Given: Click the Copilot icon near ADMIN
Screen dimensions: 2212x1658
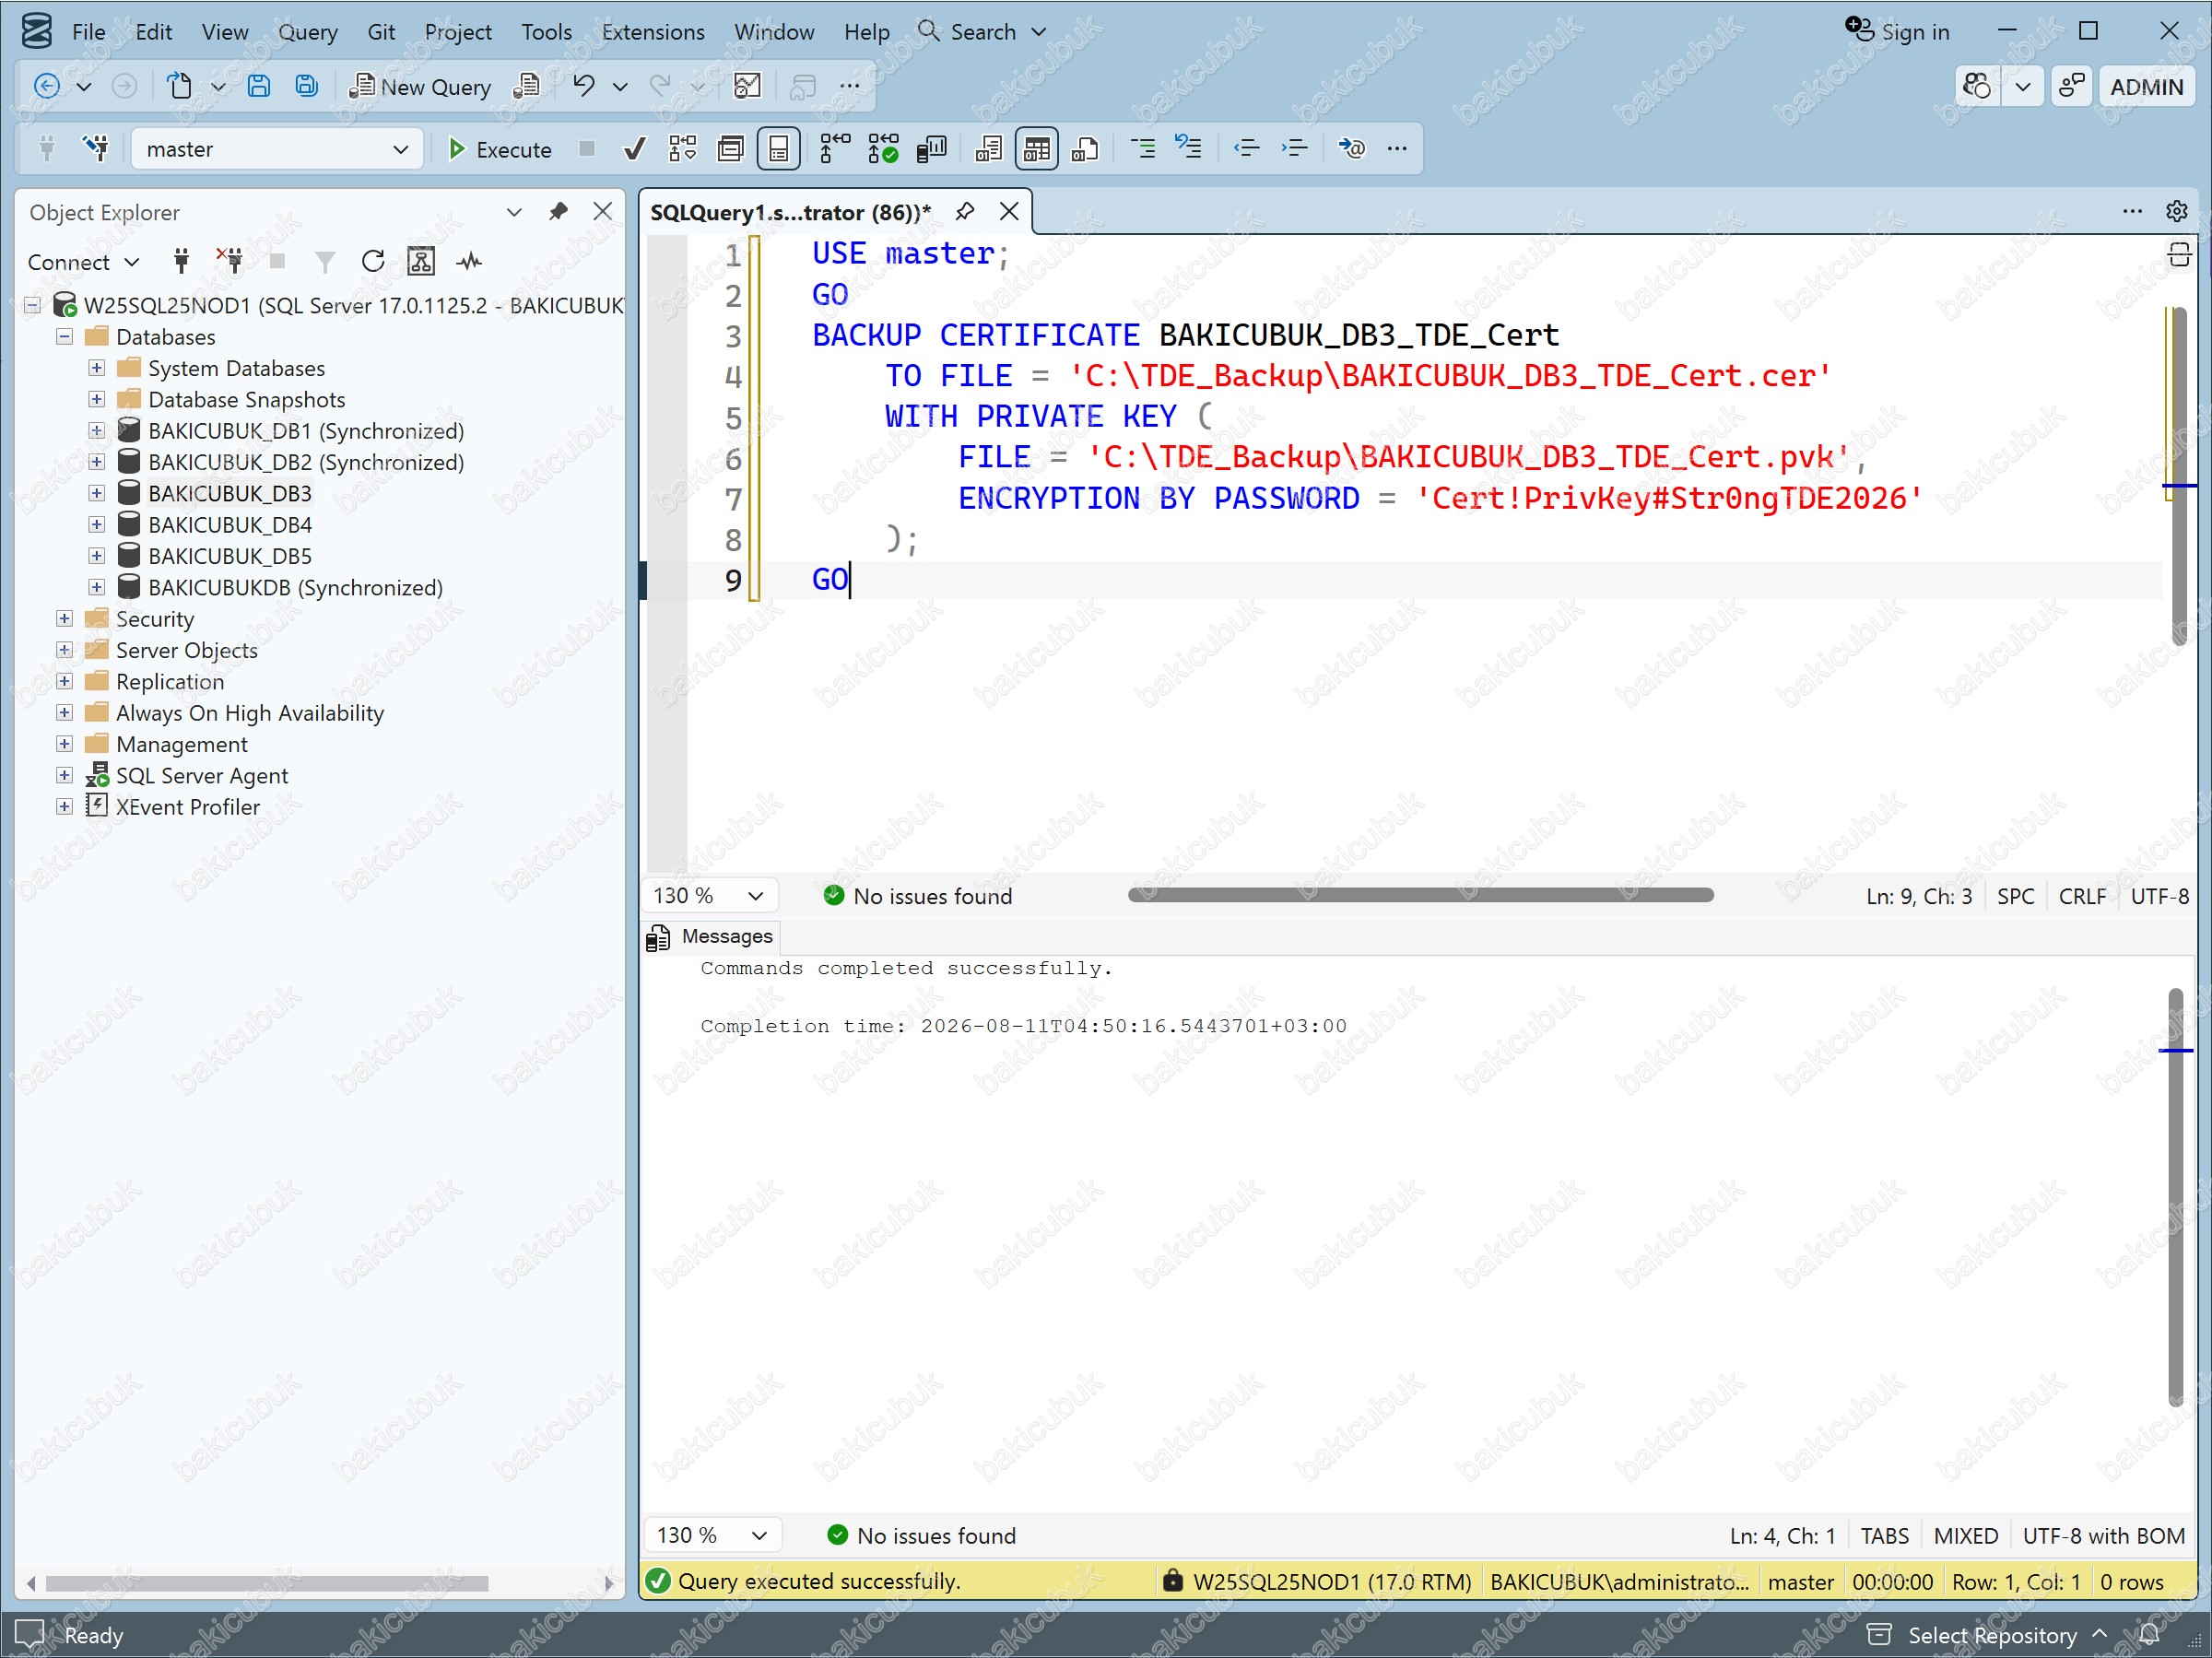Looking at the screenshot, I should (1977, 87).
